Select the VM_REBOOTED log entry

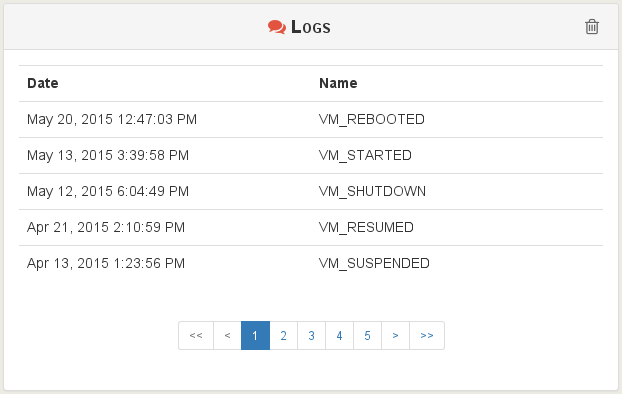[311, 119]
